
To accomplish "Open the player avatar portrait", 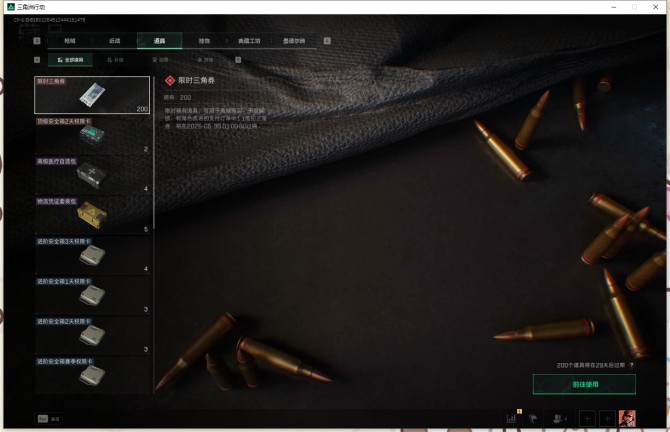I will coord(627,419).
